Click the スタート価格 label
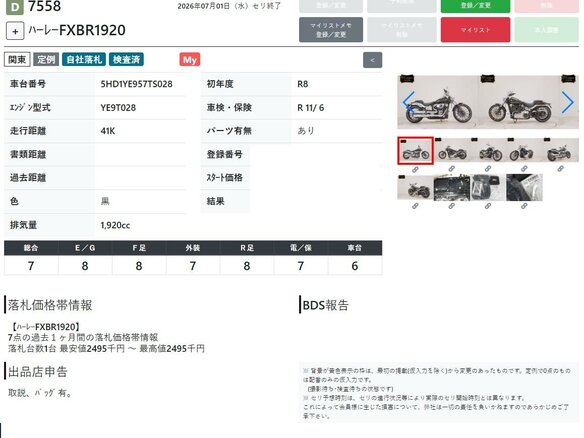The height and width of the screenshot is (438, 584). pyautogui.click(x=225, y=178)
